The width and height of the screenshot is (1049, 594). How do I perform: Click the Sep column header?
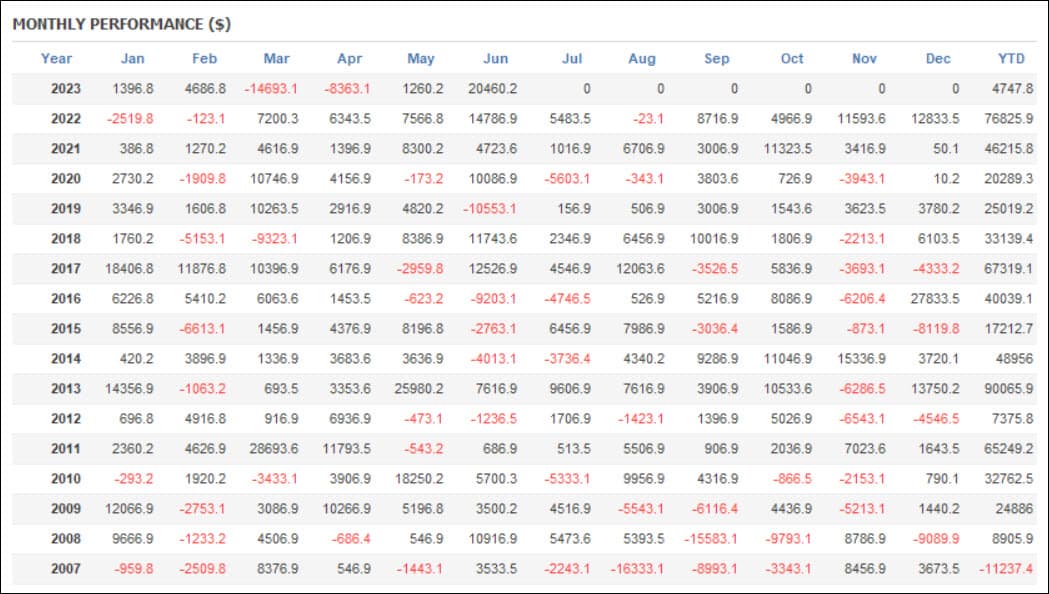coord(717,59)
